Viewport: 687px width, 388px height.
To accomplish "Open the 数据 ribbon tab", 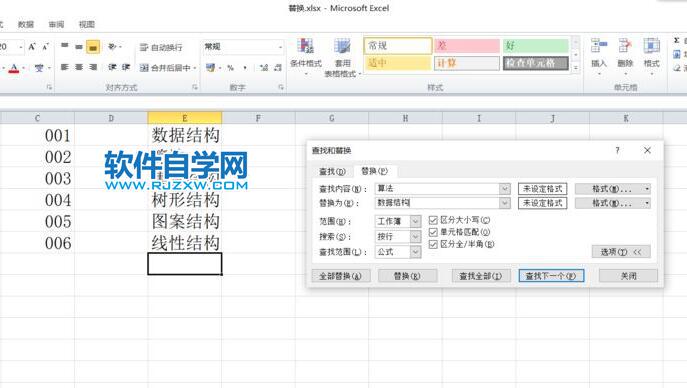I will pos(26,25).
